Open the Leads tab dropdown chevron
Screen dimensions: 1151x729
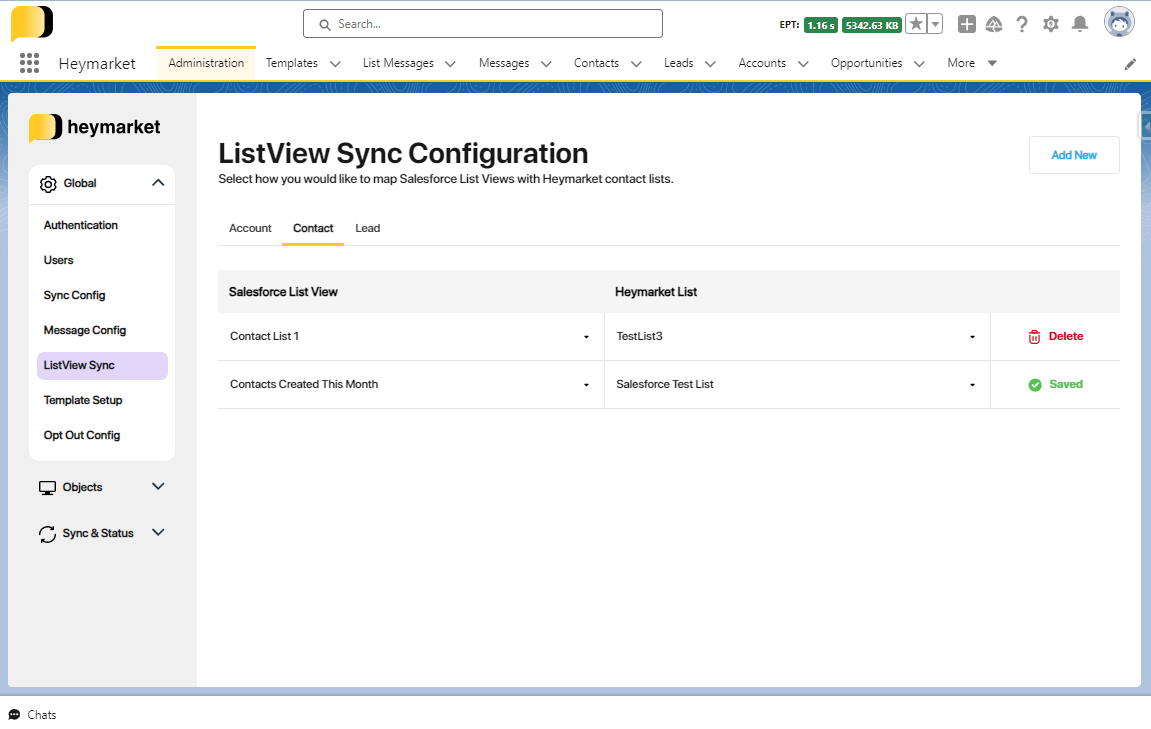point(711,64)
